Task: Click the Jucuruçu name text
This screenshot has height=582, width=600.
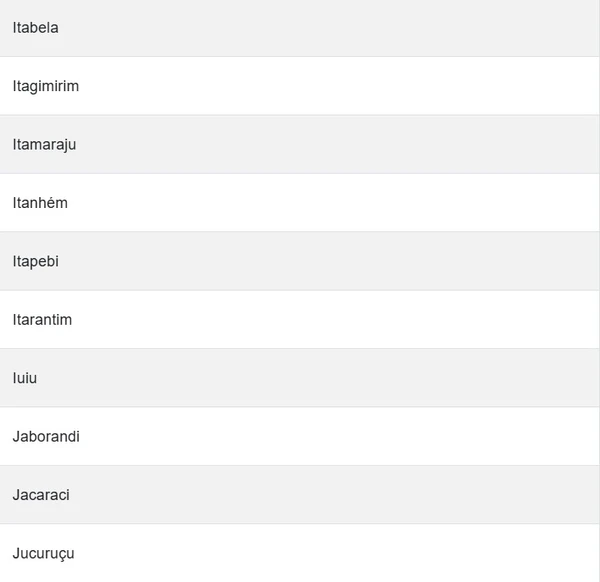Action: (x=44, y=553)
